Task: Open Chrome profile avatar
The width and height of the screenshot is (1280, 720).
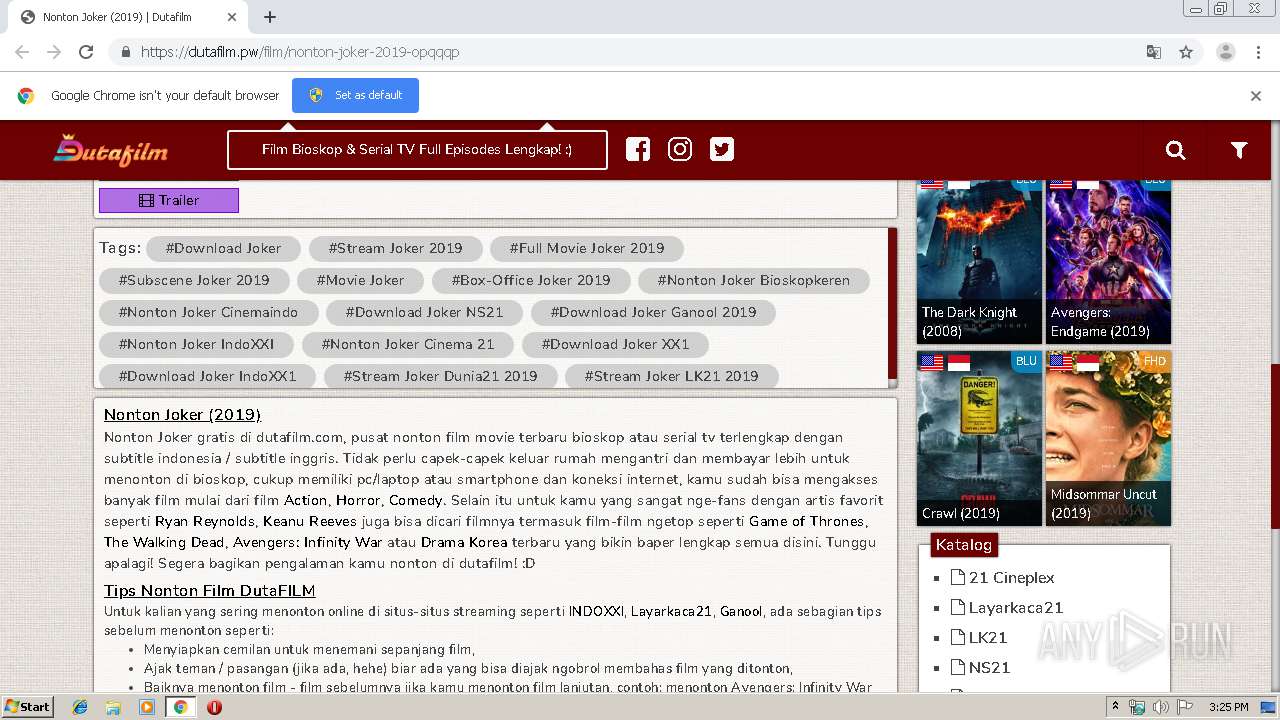Action: point(1226,52)
